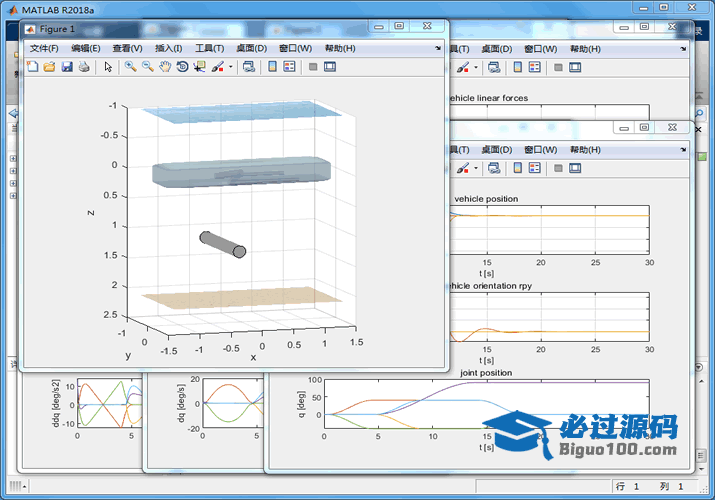Click New Figure icon in Figure 1 toolbar
The image size is (715, 500).
[32, 67]
